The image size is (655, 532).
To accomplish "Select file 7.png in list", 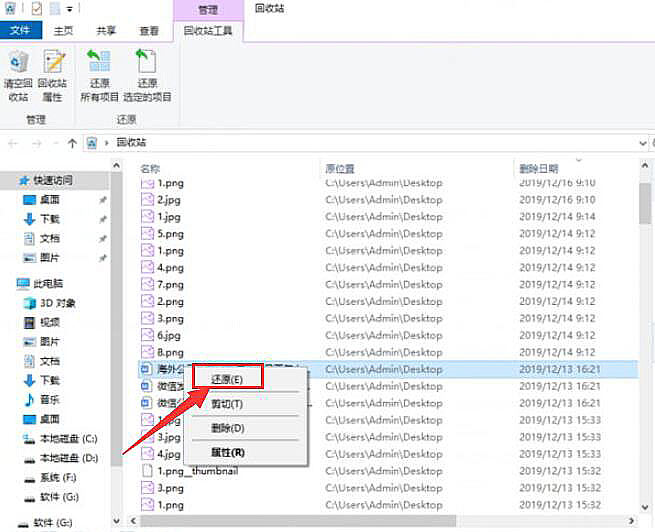I will 170,284.
